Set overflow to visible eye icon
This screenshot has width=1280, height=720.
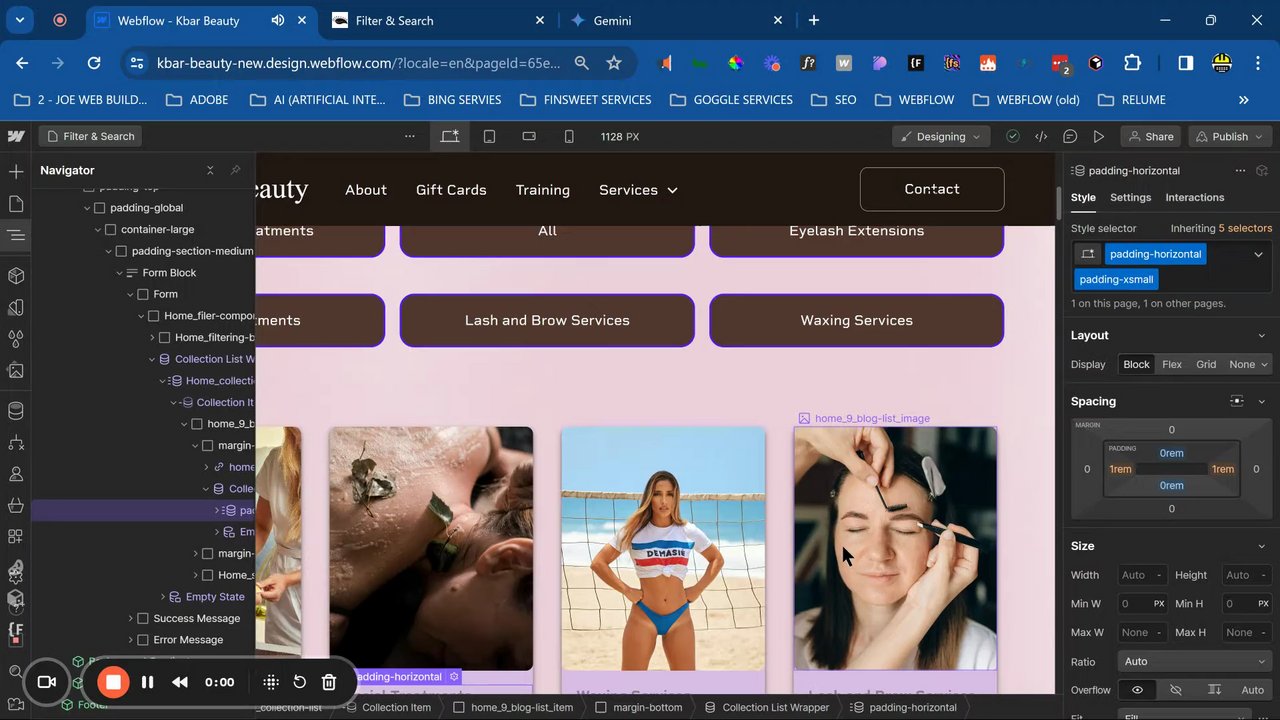[x=1137, y=690]
